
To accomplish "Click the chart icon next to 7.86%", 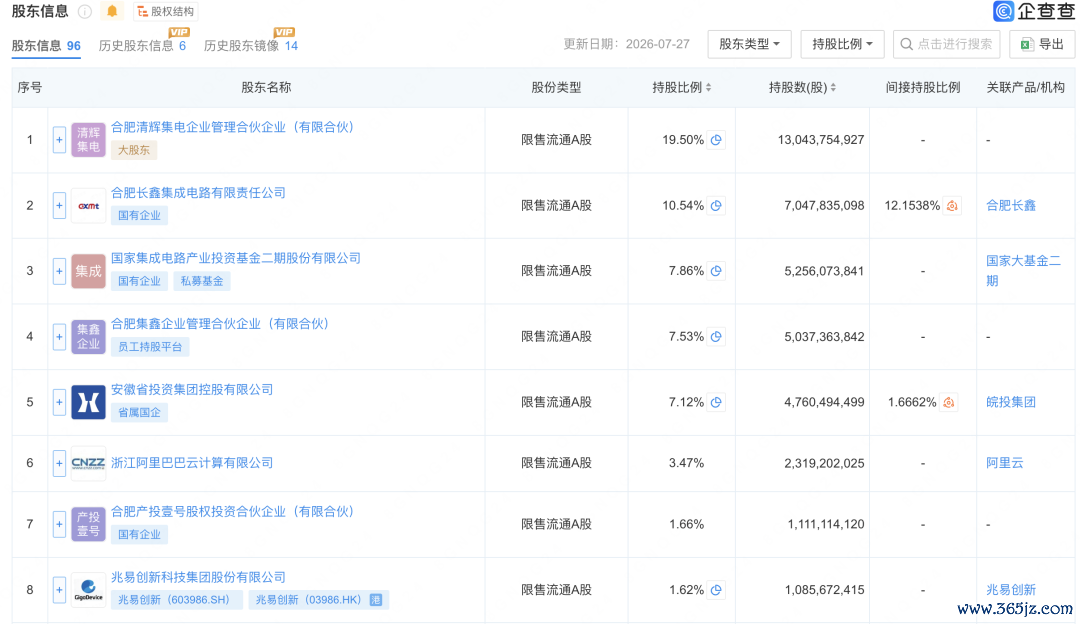I will [716, 271].
